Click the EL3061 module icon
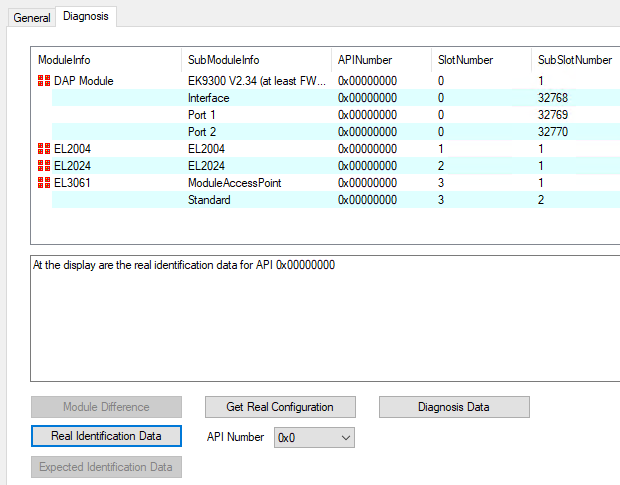620x485 pixels. coord(44,183)
